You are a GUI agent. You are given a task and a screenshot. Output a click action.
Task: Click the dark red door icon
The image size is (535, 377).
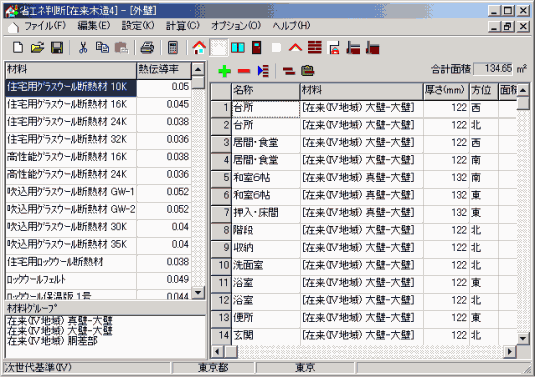pos(257,47)
